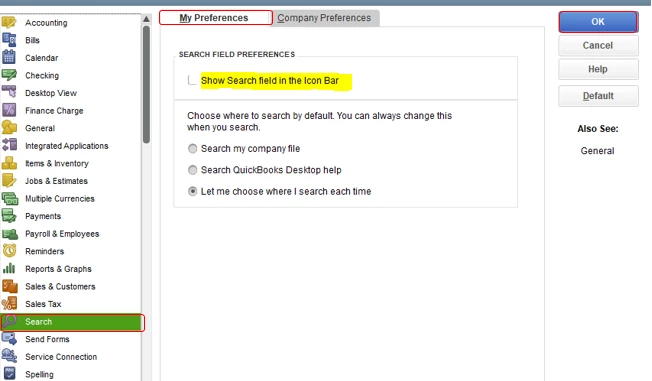652x381 pixels.
Task: Click the Sales & Customers icon
Action: pyautogui.click(x=9, y=286)
